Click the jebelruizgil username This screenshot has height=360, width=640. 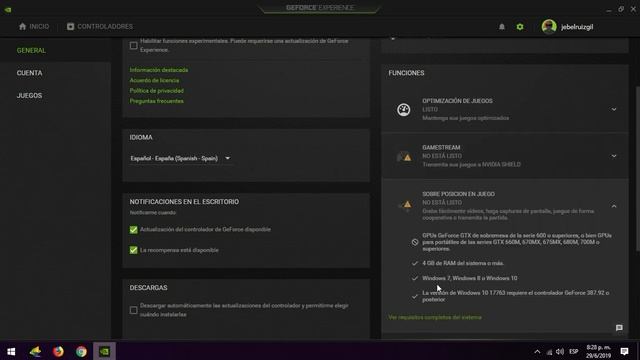577,27
